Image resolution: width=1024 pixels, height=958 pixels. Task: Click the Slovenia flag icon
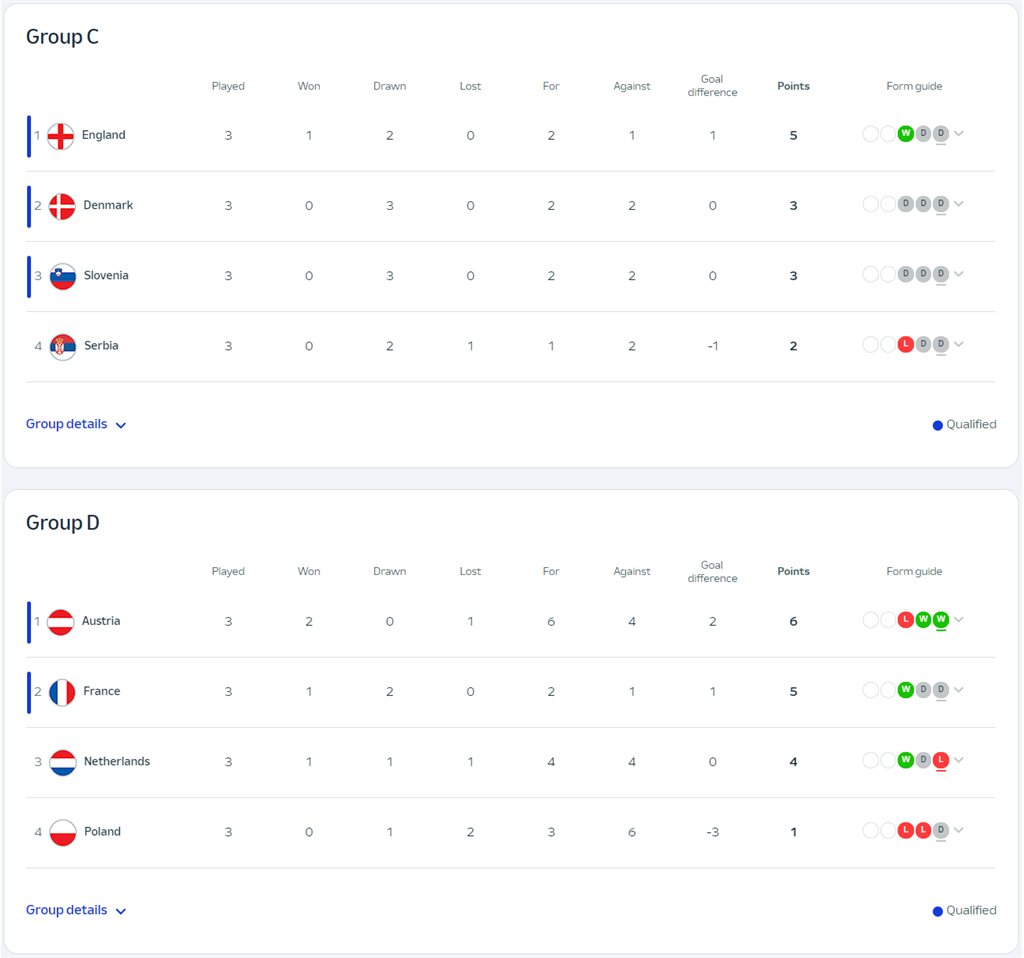63,276
